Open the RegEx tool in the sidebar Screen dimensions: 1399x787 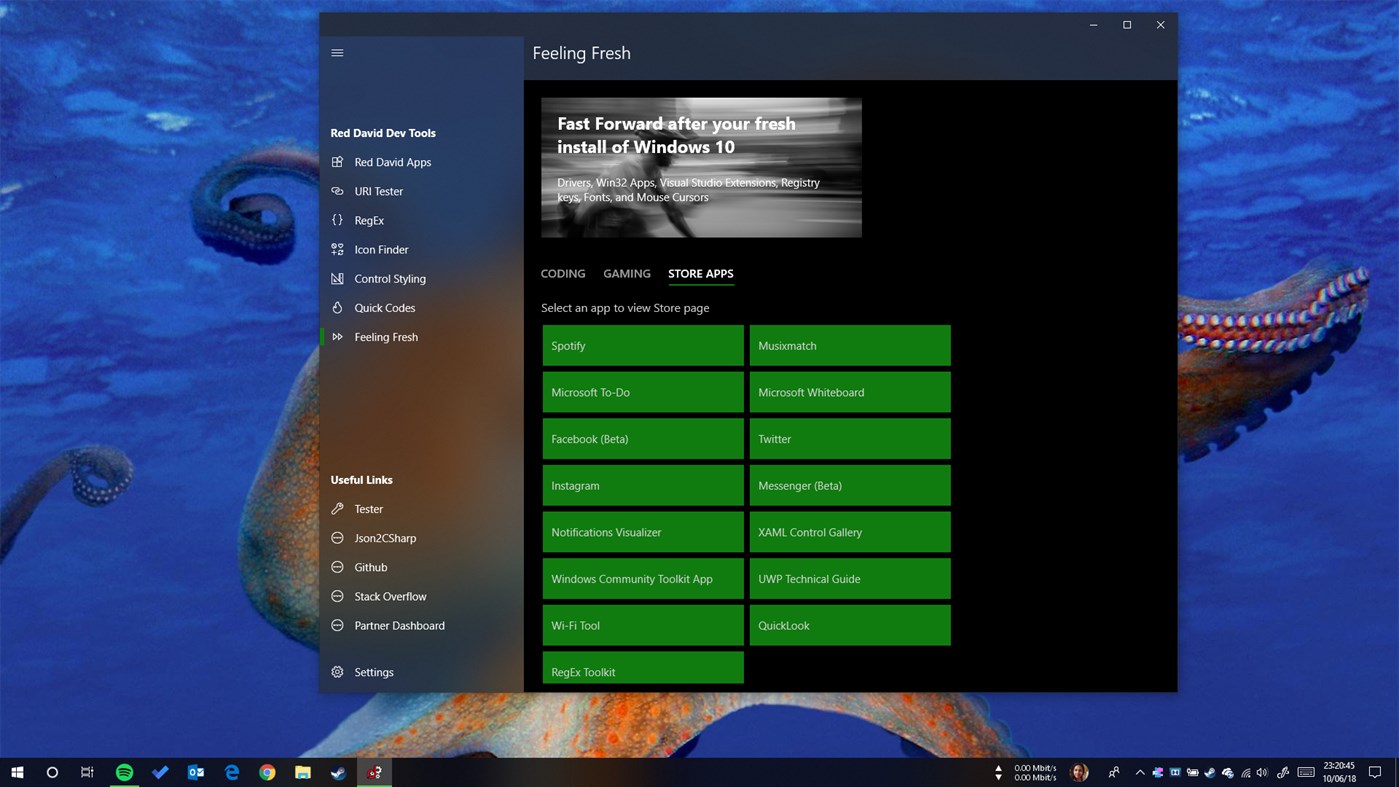tap(421, 220)
